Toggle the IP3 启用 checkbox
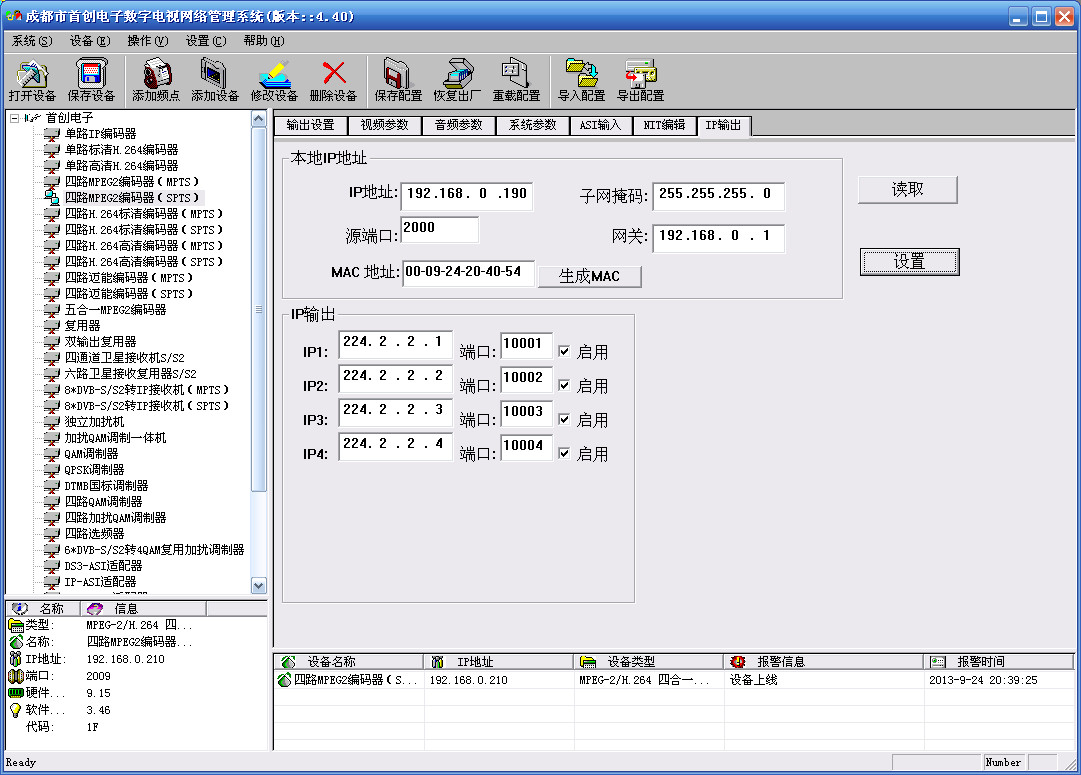The height and width of the screenshot is (775, 1081). point(564,419)
